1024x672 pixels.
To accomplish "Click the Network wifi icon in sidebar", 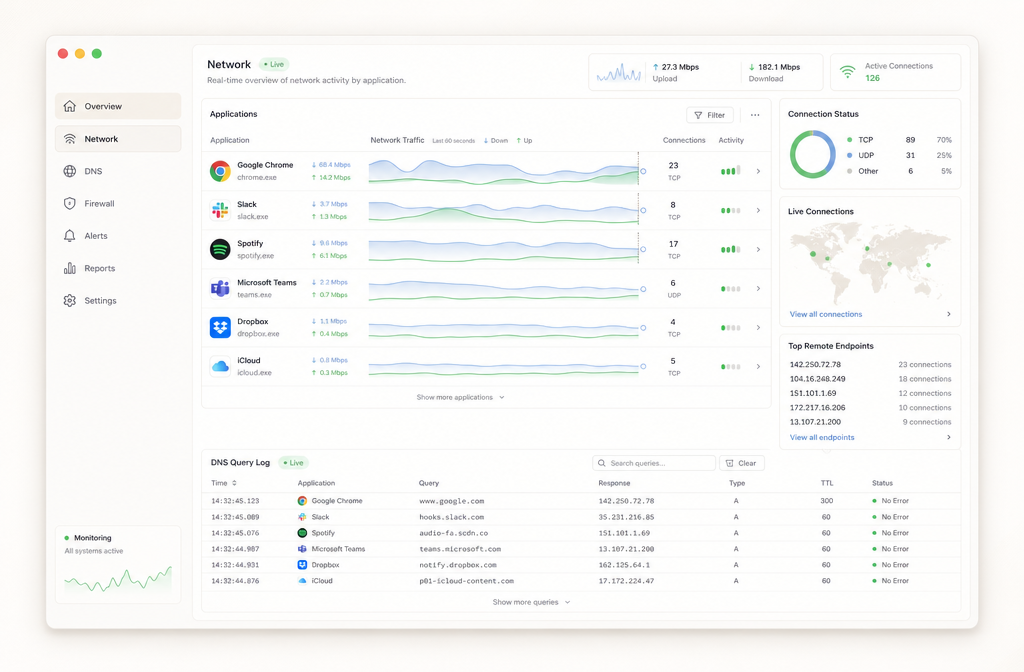I will click(x=70, y=138).
